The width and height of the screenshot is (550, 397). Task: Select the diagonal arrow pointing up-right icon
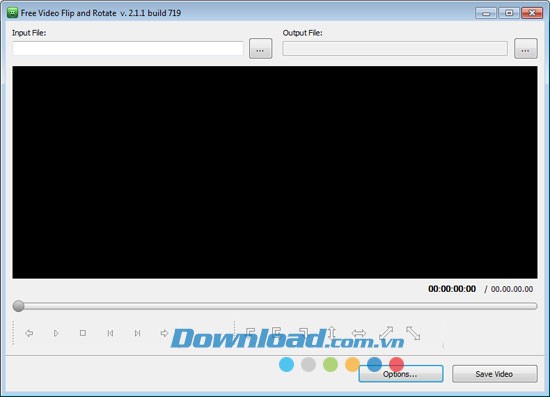coord(386,333)
